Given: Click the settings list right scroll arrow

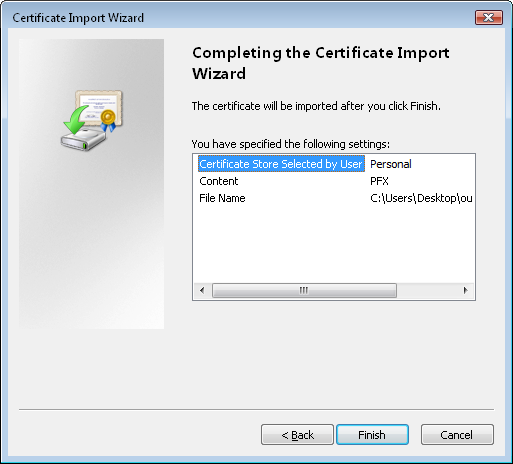Looking at the screenshot, I should coord(466,290).
